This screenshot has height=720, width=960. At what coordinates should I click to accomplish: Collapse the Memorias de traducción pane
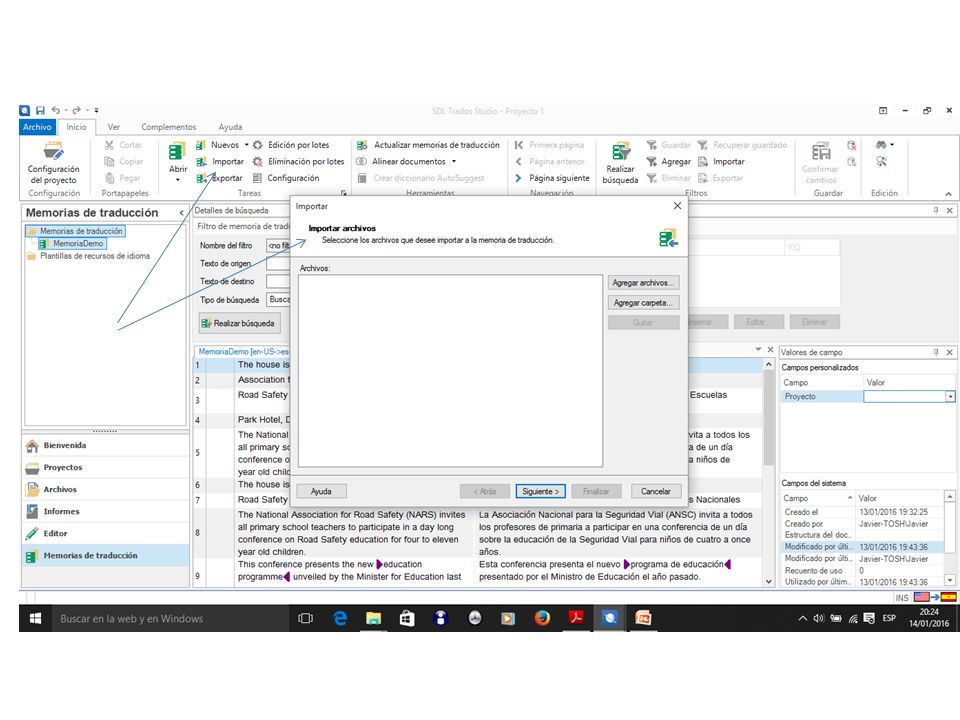coord(181,213)
